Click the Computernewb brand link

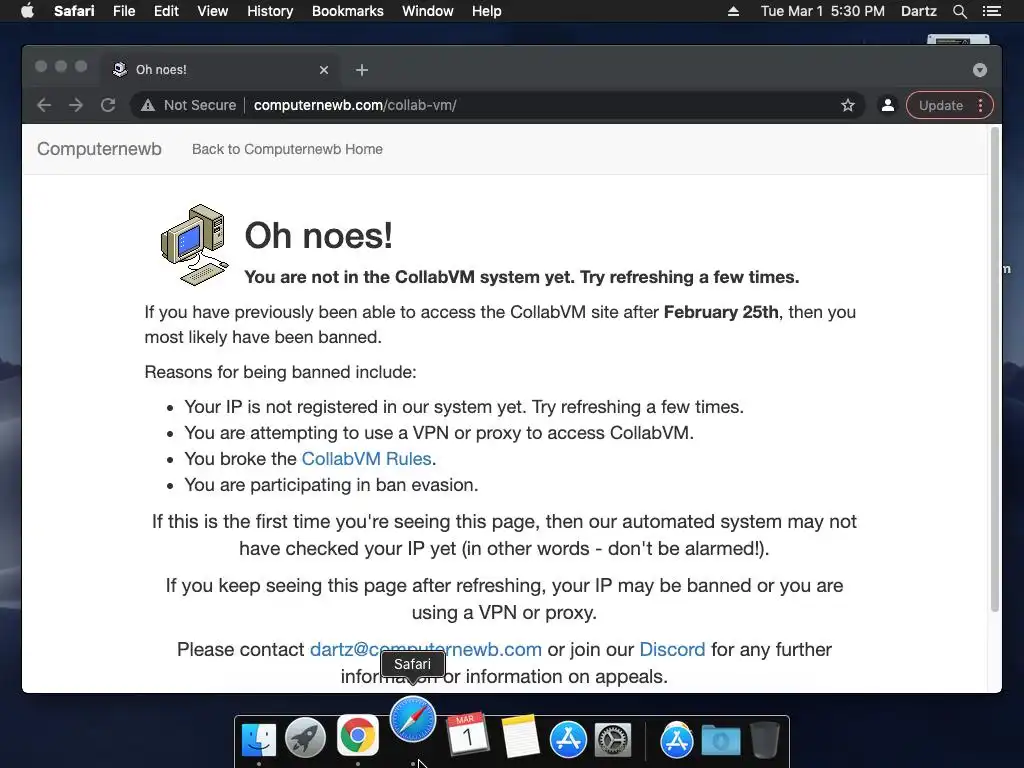click(99, 149)
